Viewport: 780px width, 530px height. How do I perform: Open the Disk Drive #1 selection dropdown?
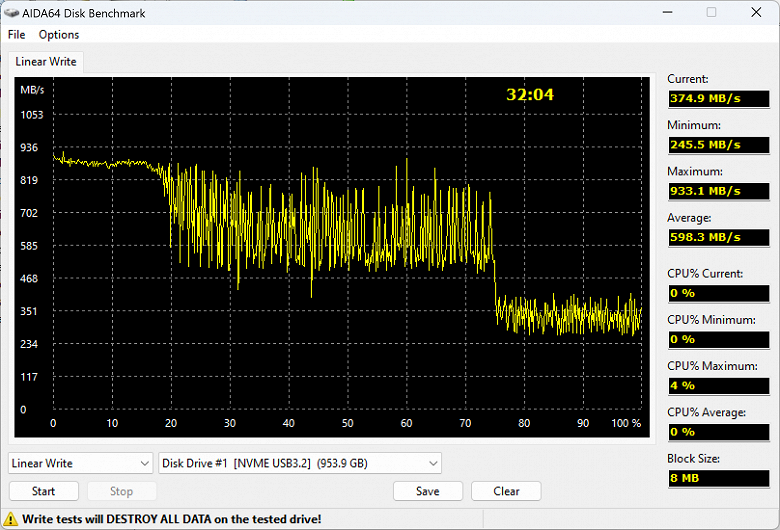pos(299,463)
